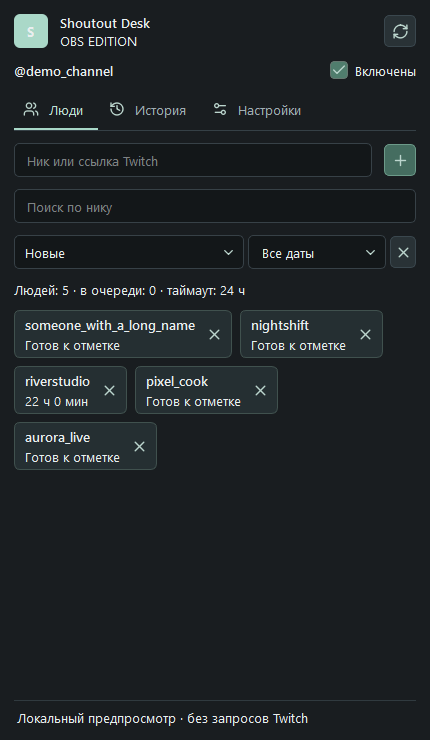Open the Все даты filter dropdown
Image resolution: width=430 pixels, height=740 pixels.
[317, 252]
